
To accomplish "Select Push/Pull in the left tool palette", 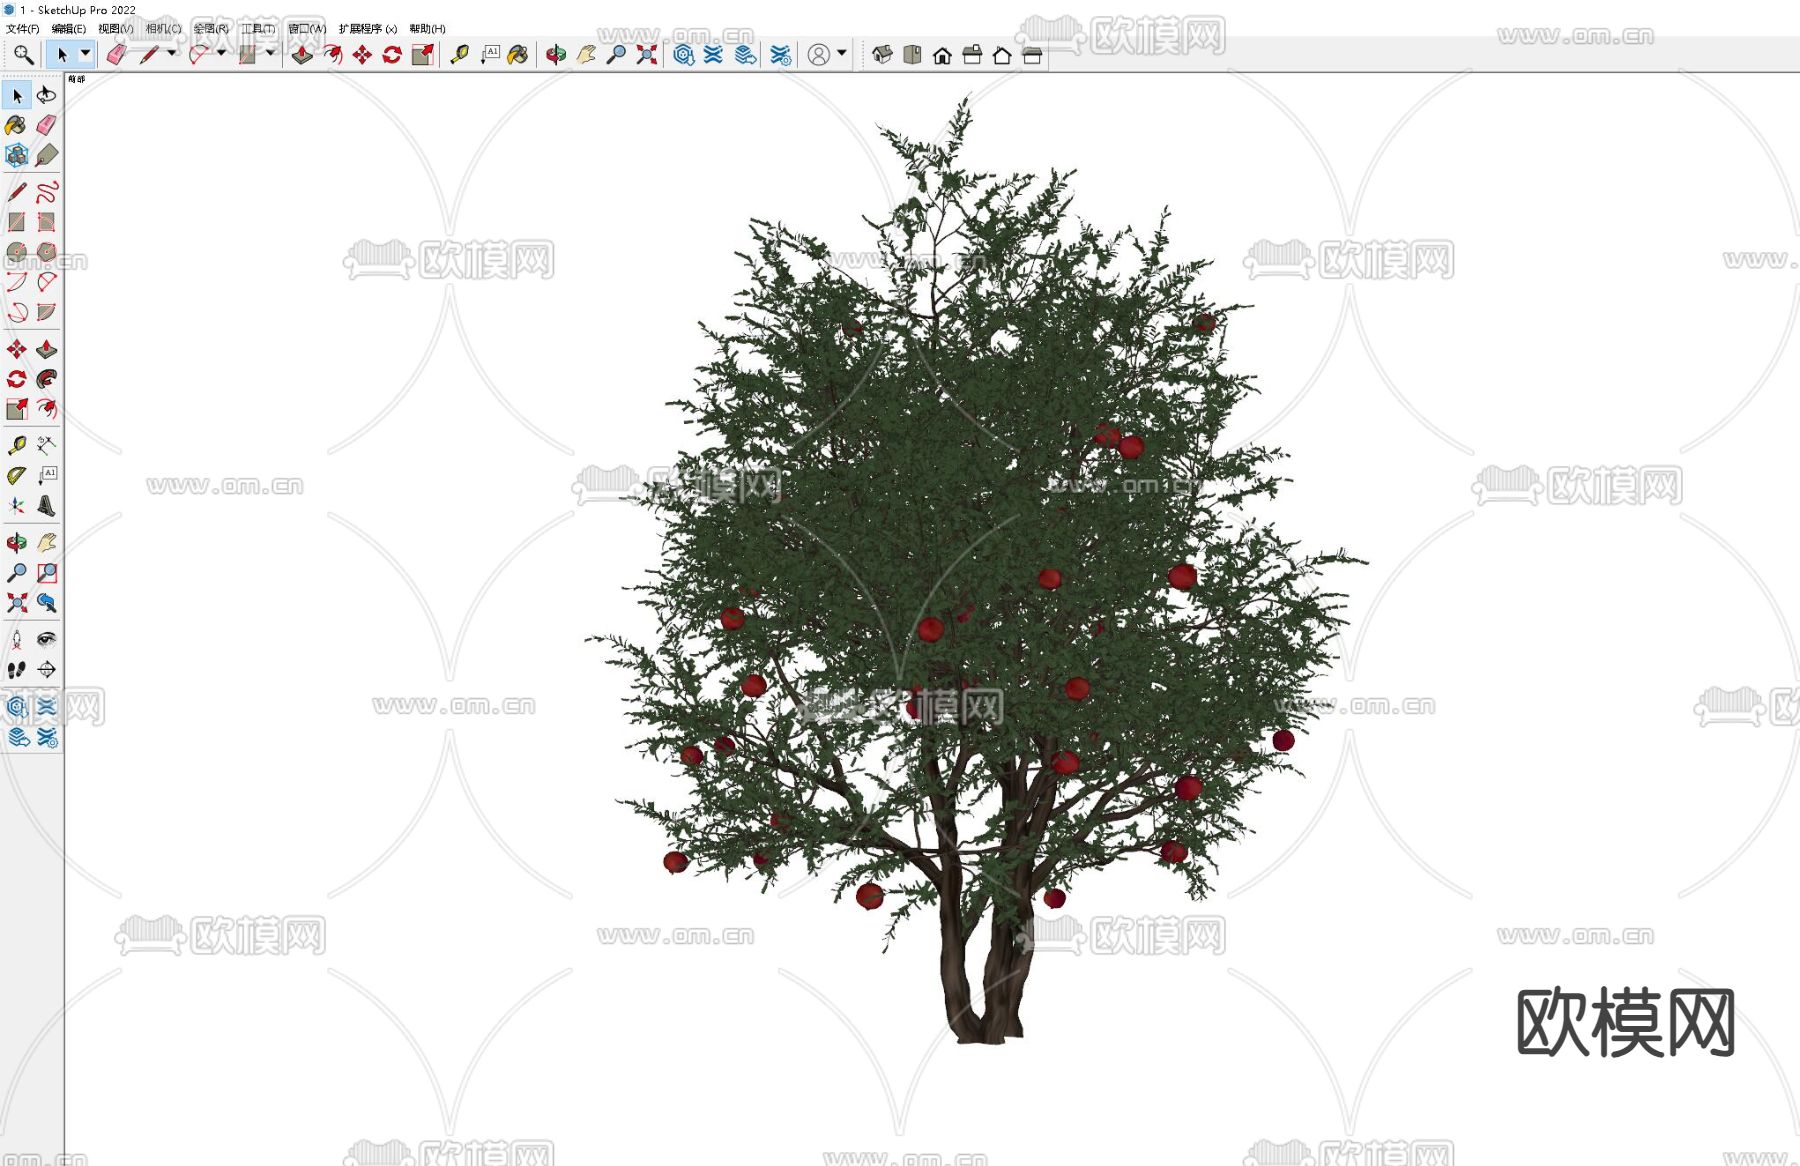I will 47,349.
